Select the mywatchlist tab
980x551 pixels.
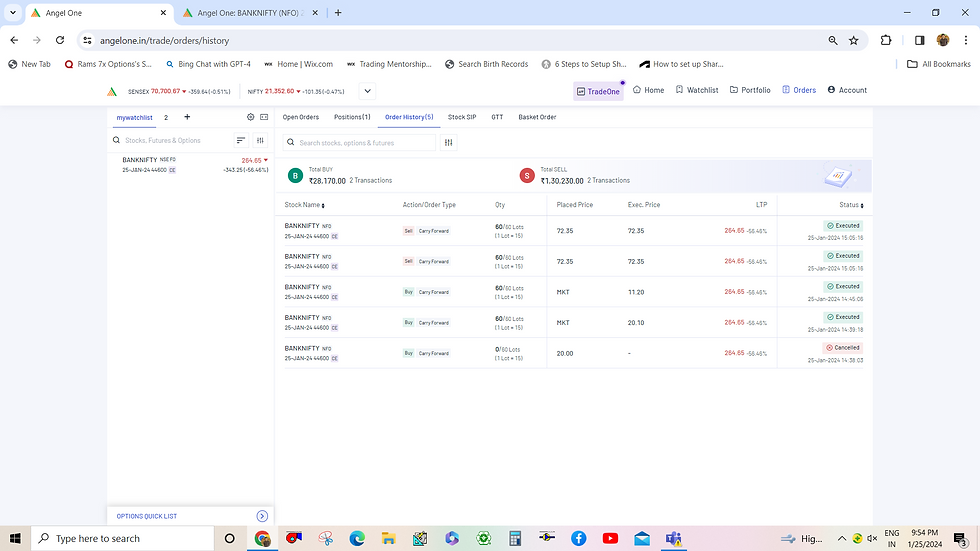134,117
